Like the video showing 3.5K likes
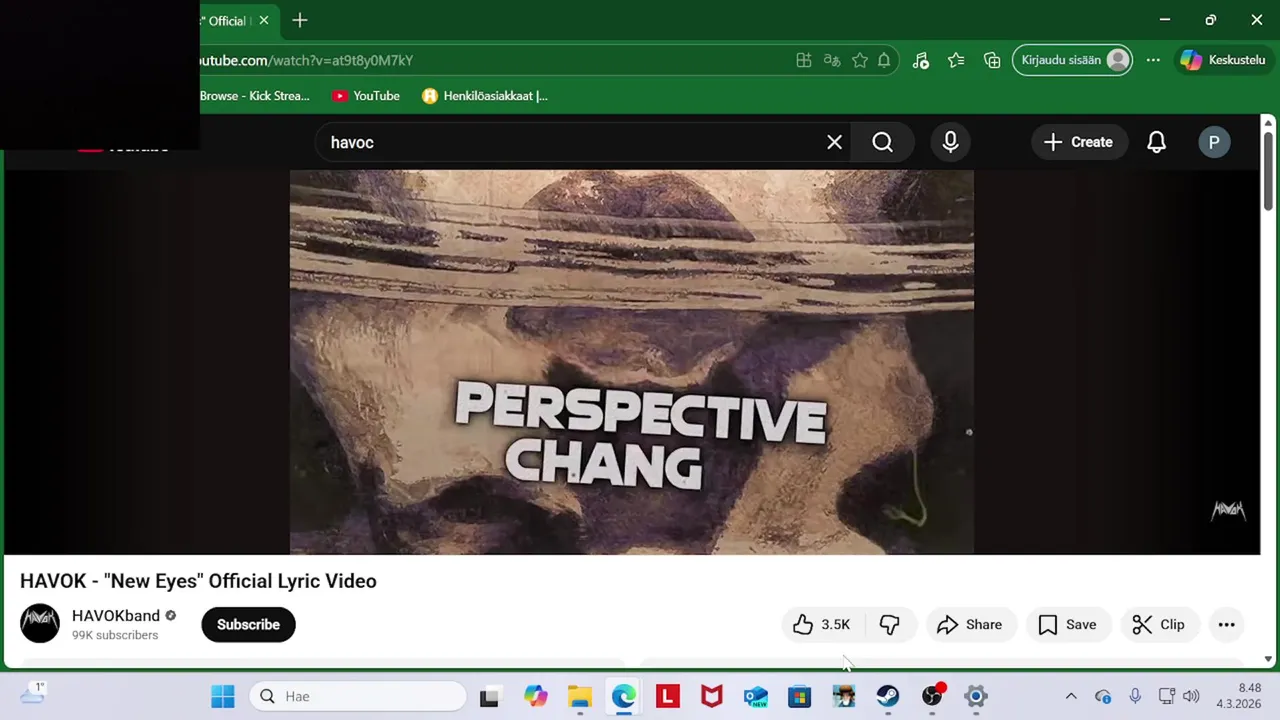Viewport: 1280px width, 720px height. (x=821, y=624)
